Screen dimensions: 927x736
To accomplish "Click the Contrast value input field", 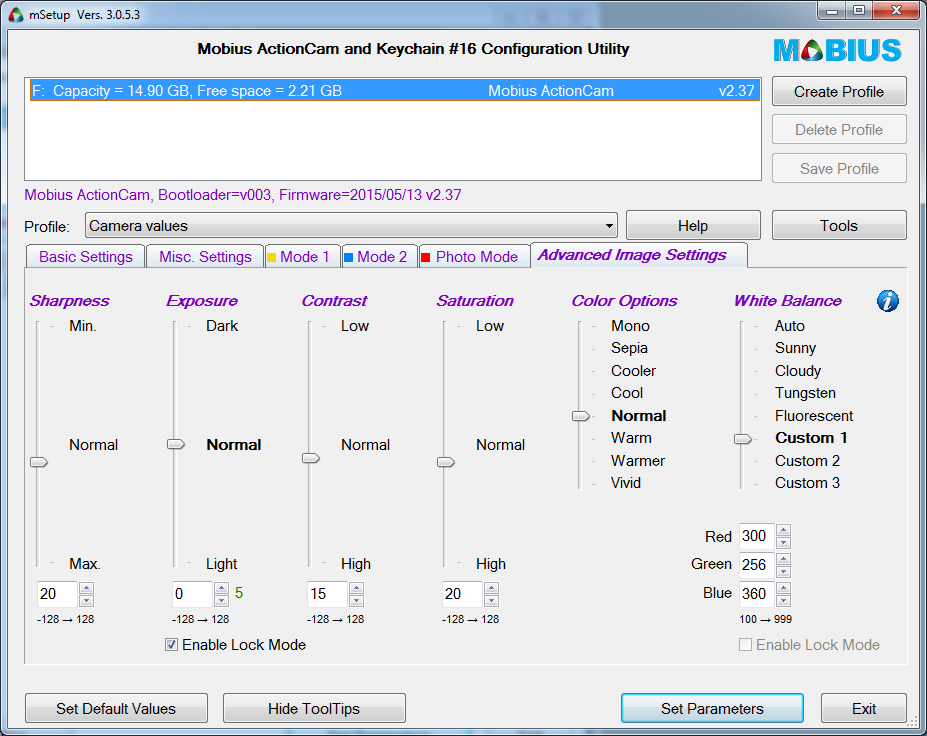I will (328, 594).
